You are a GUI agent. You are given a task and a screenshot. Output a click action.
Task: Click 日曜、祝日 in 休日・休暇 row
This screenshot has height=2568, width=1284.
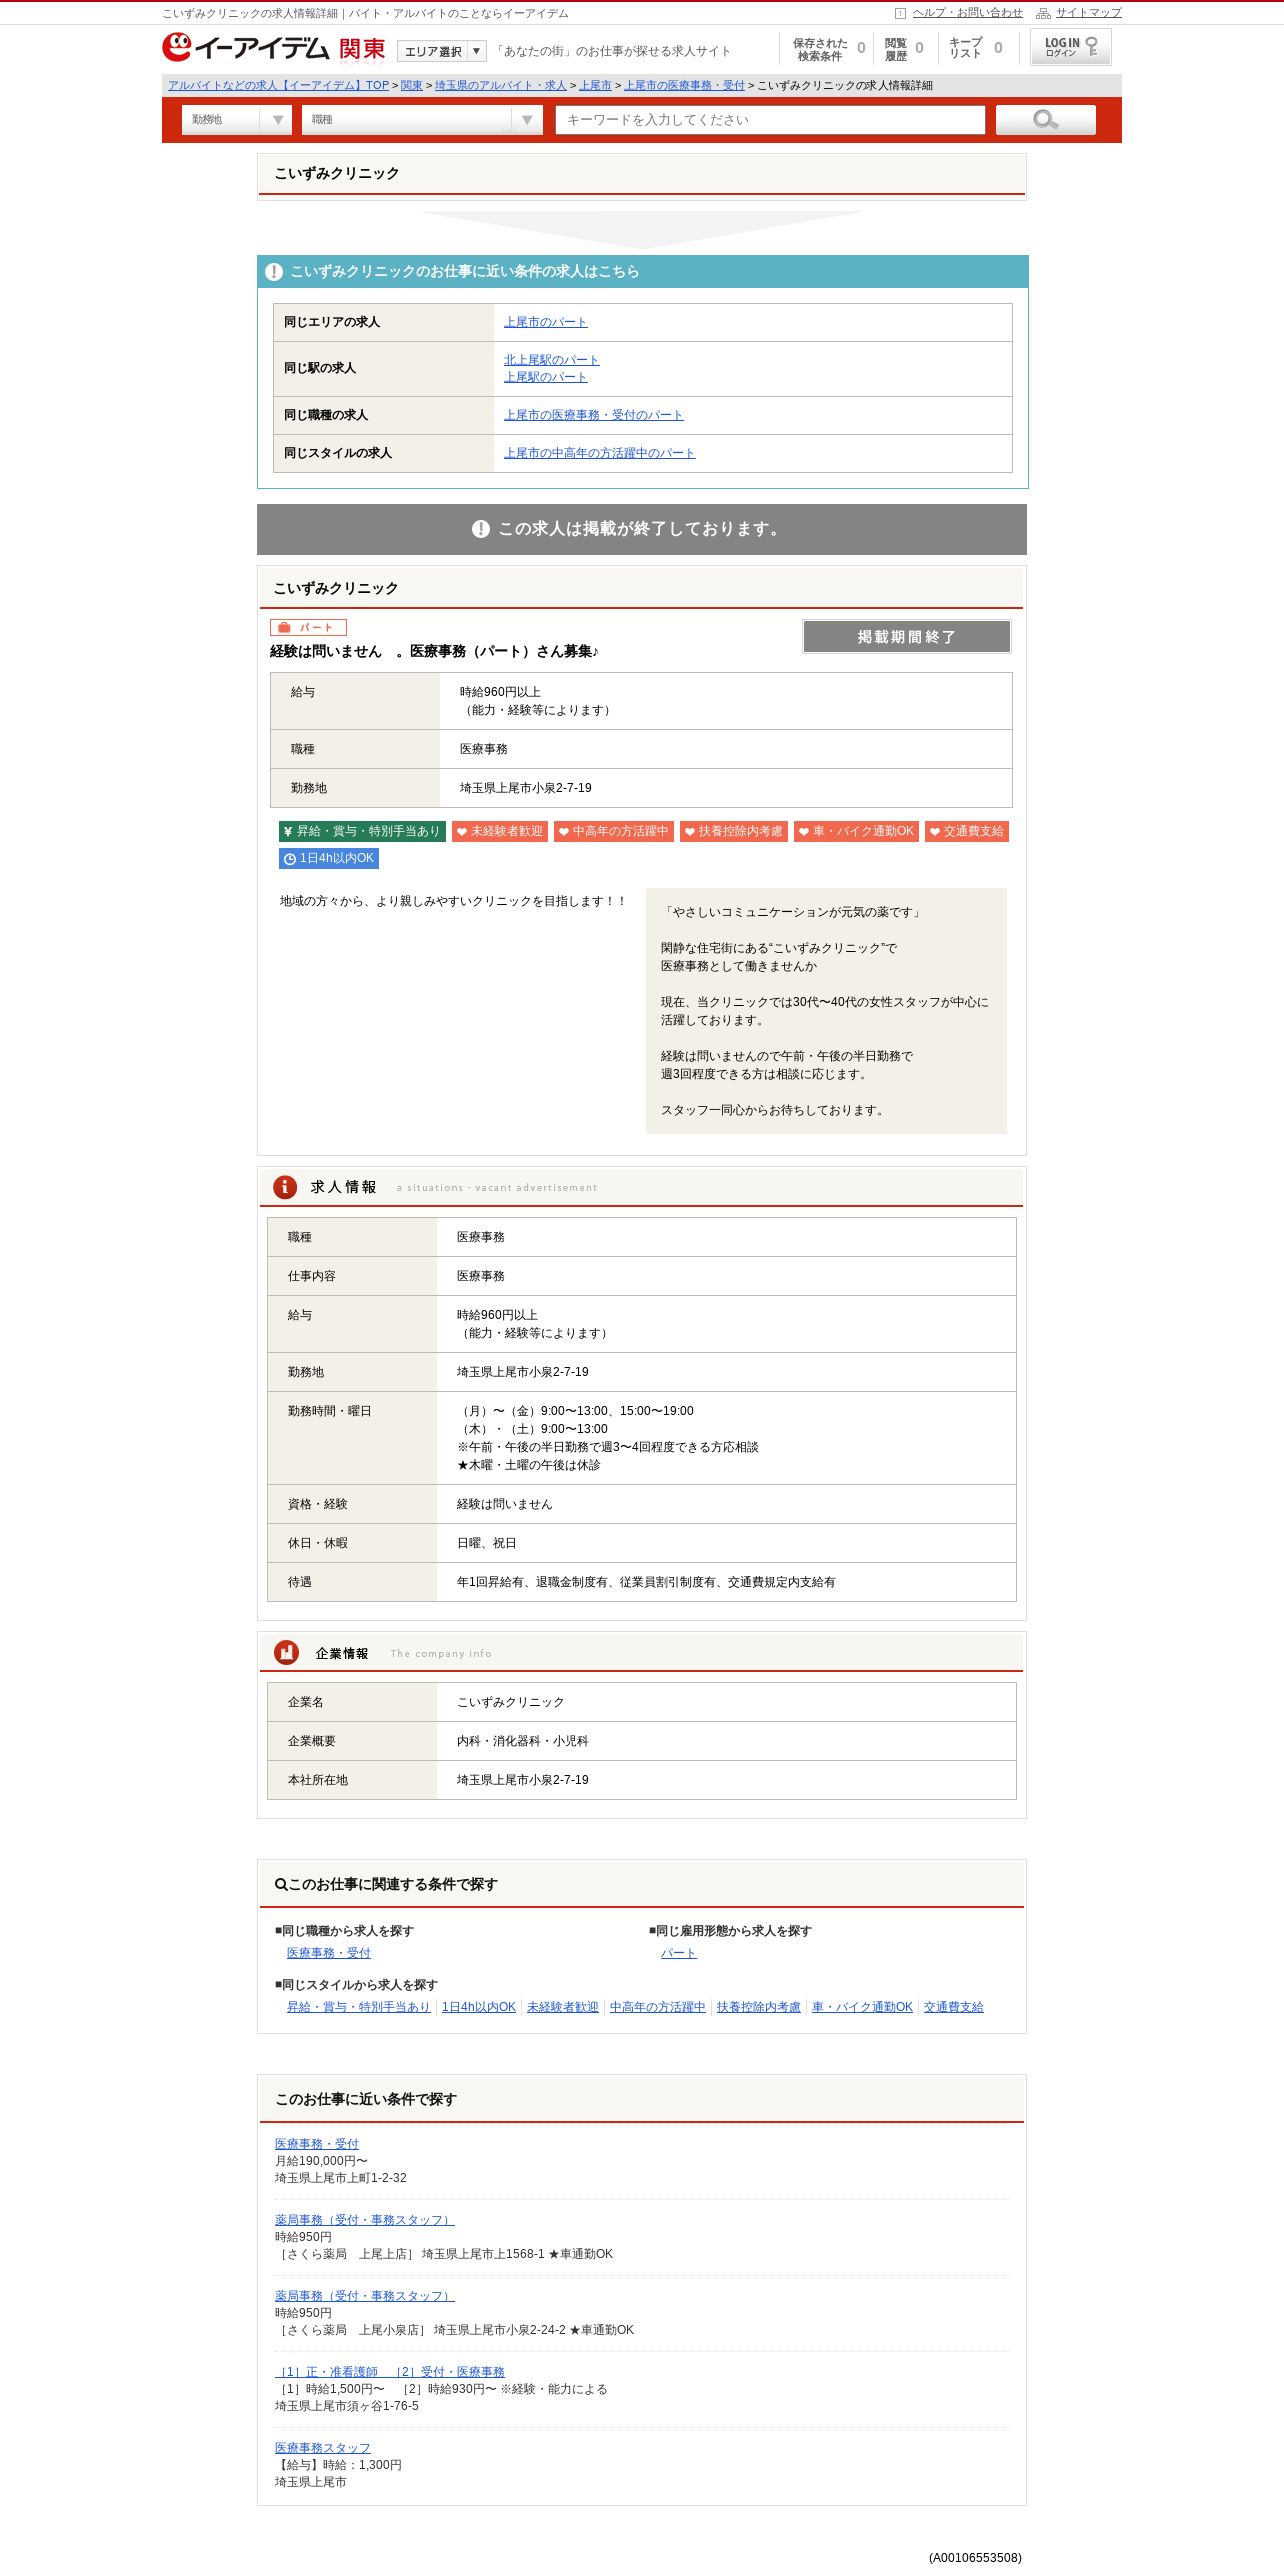point(487,1543)
